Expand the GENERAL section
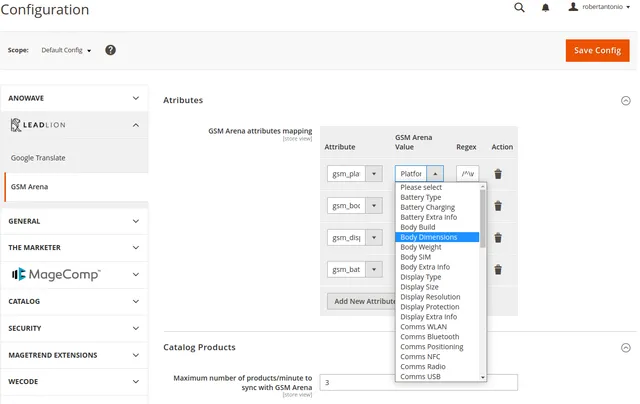The width and height of the screenshot is (640, 404). tap(74, 221)
